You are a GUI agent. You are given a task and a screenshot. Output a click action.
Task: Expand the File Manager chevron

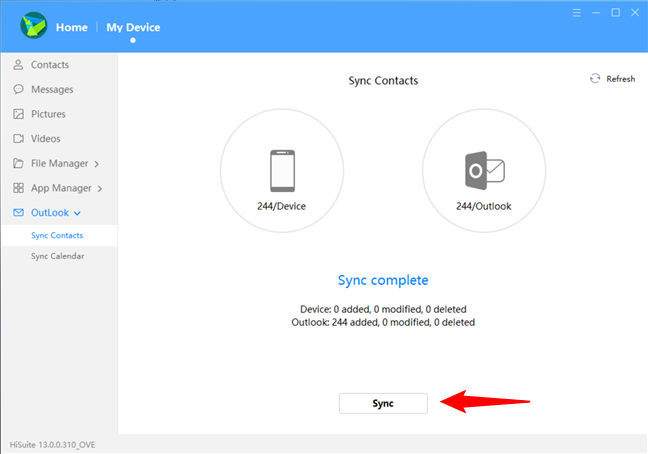pyautogui.click(x=97, y=164)
